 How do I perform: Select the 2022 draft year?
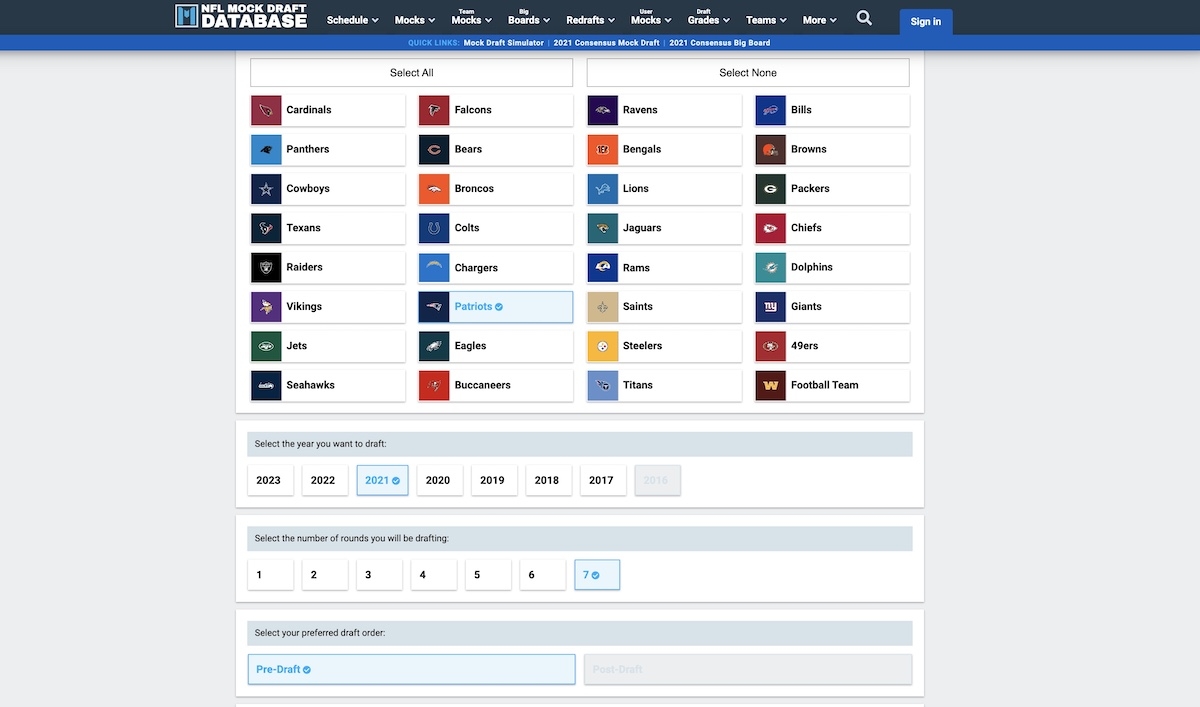(x=323, y=480)
